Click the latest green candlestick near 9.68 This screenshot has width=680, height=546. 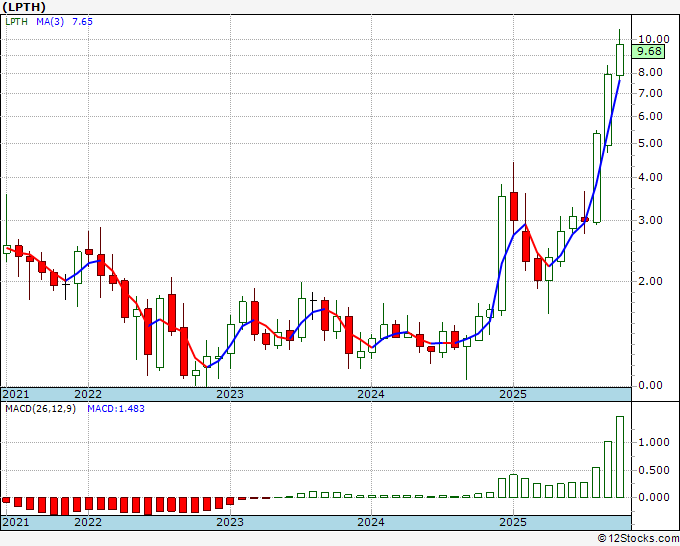pyautogui.click(x=620, y=60)
